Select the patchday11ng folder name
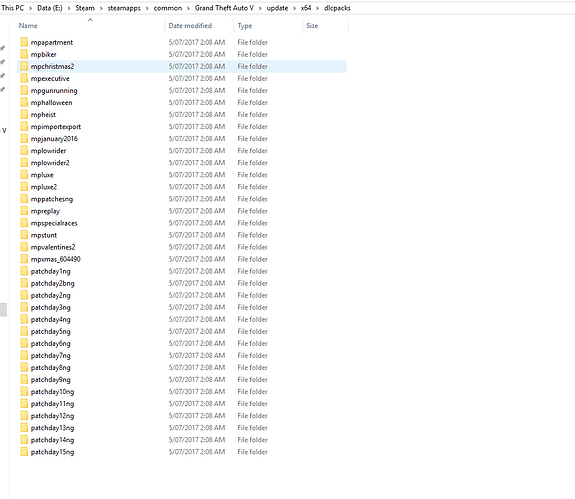 (52, 404)
